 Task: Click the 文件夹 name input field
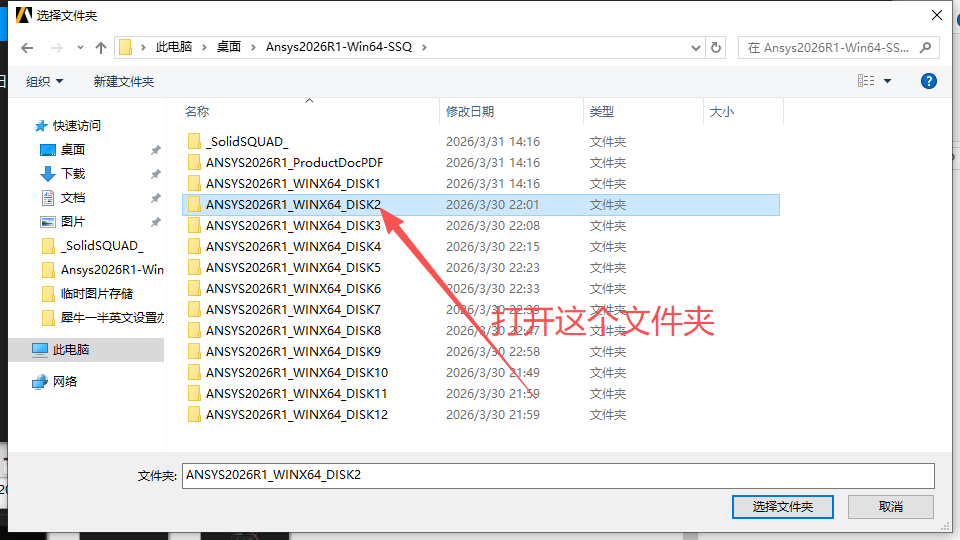coord(558,476)
